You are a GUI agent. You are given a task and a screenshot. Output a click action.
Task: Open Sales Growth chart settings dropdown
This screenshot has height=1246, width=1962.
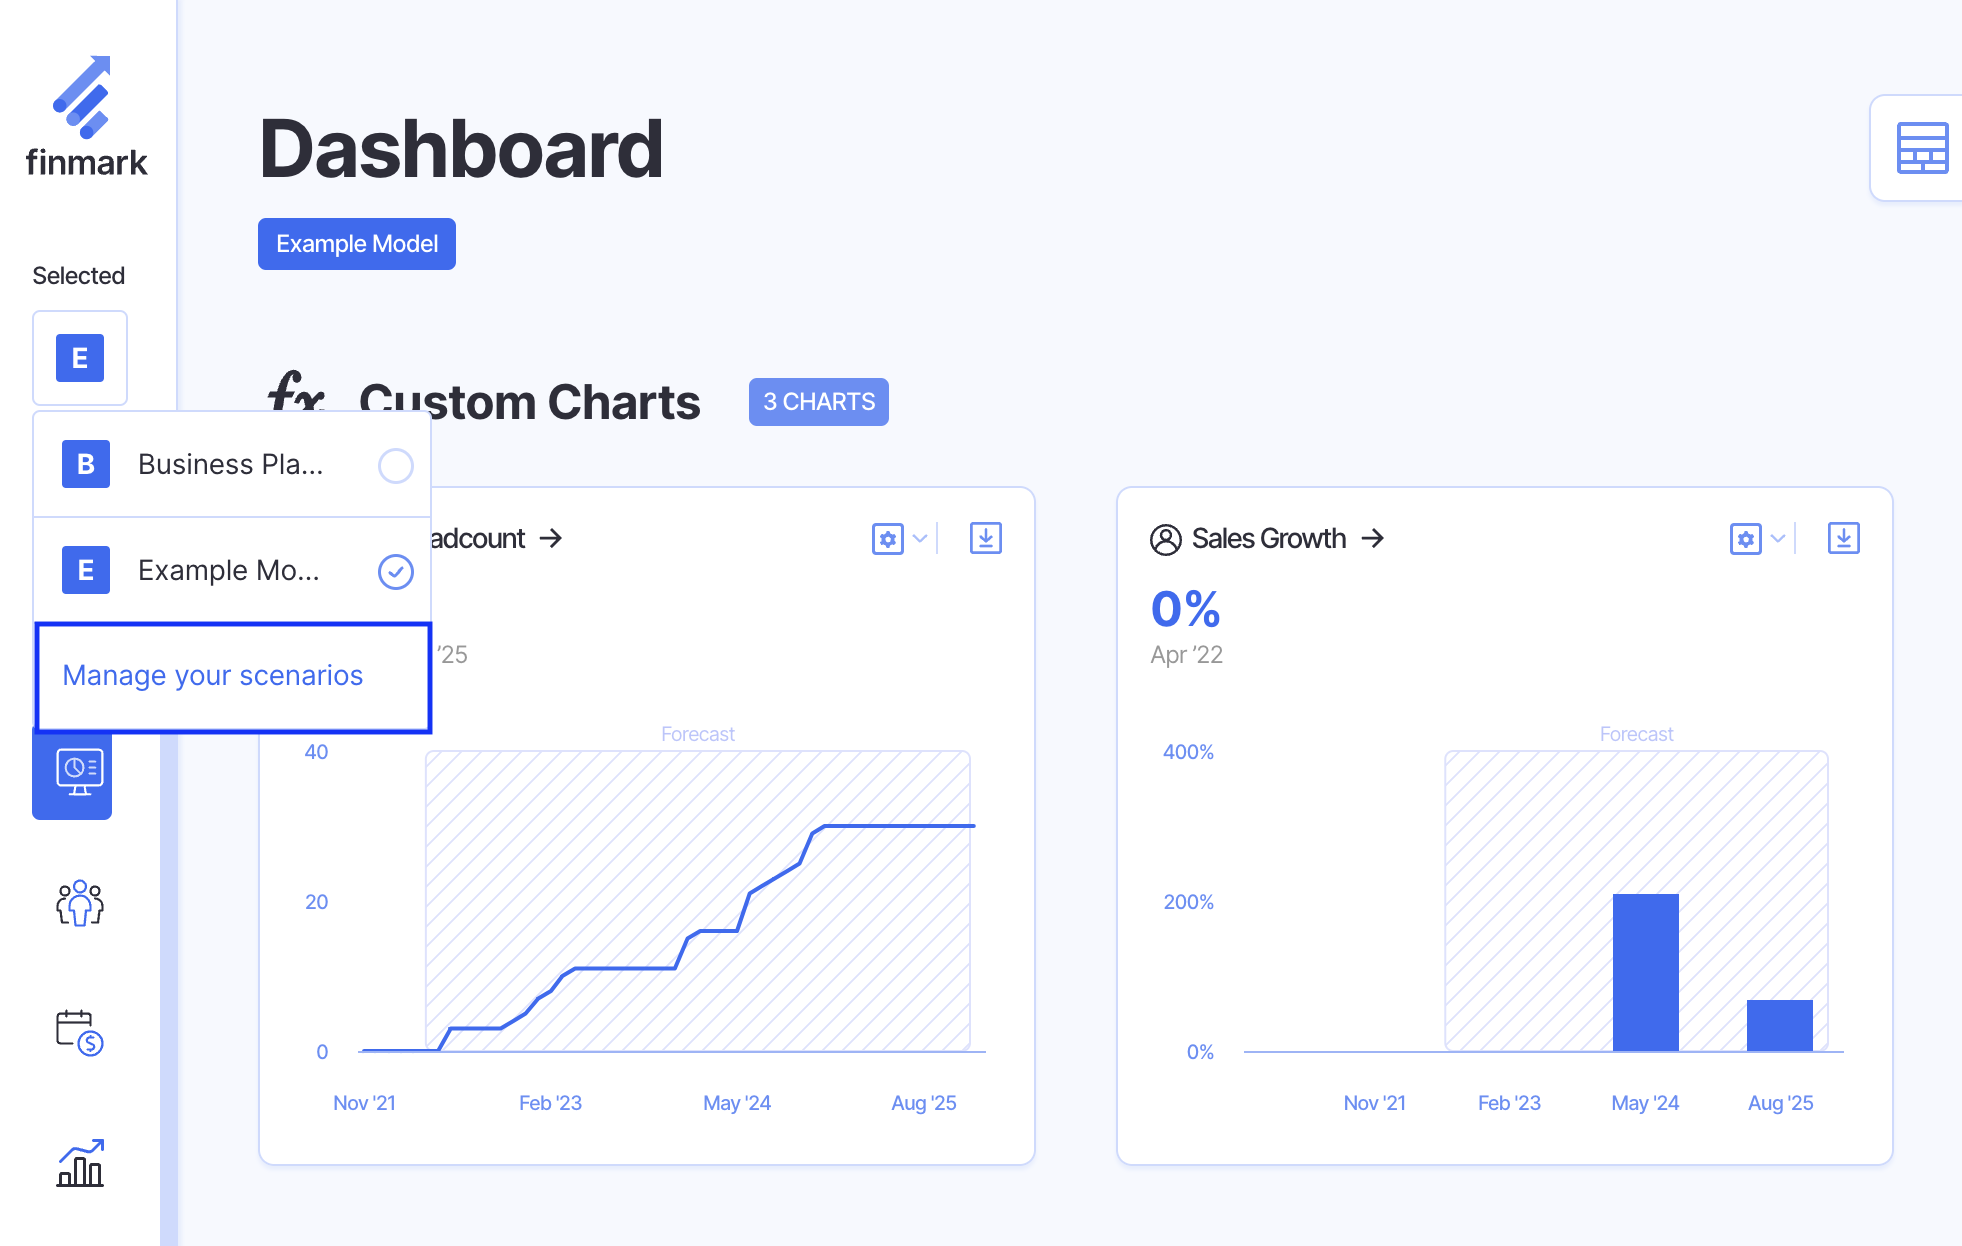(1757, 539)
